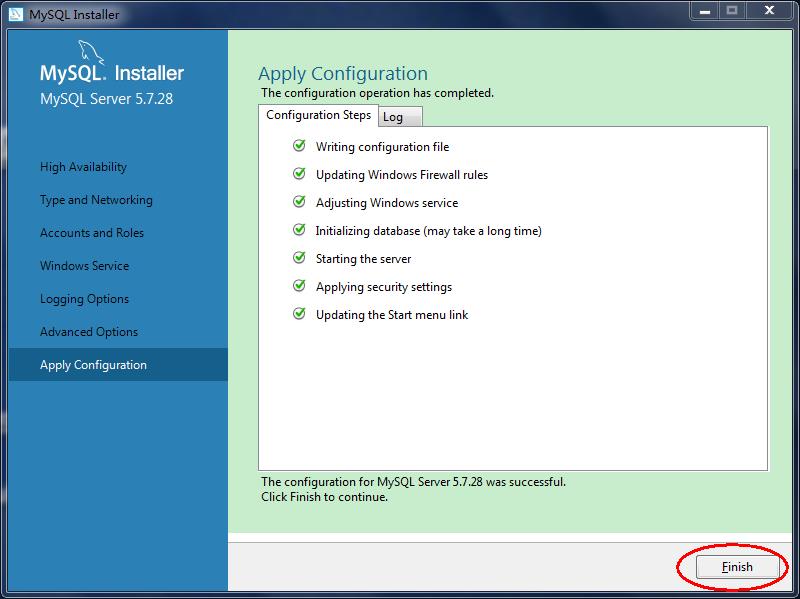Click check icon next to Applying security settings
800x599 pixels.
point(299,286)
